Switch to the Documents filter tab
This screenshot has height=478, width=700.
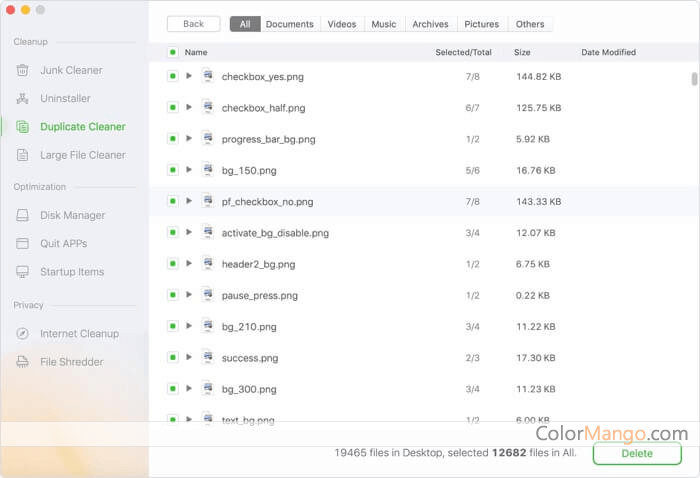pyautogui.click(x=289, y=24)
